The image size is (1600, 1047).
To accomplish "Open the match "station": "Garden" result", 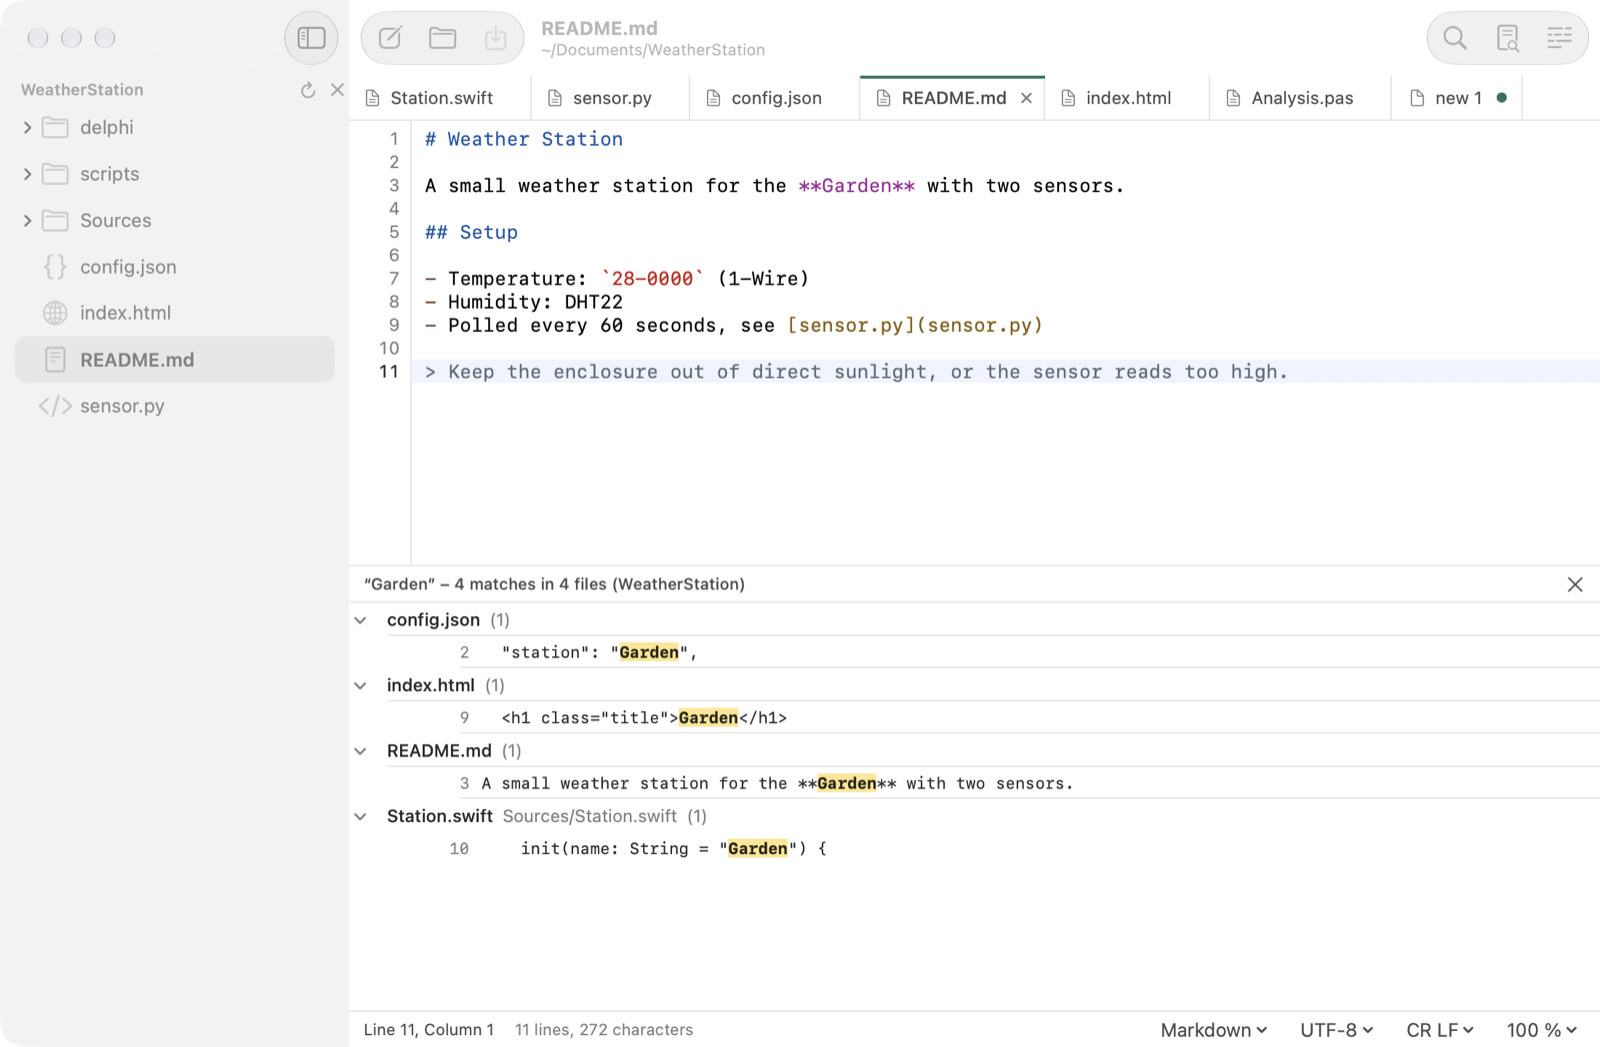I will (975, 652).
